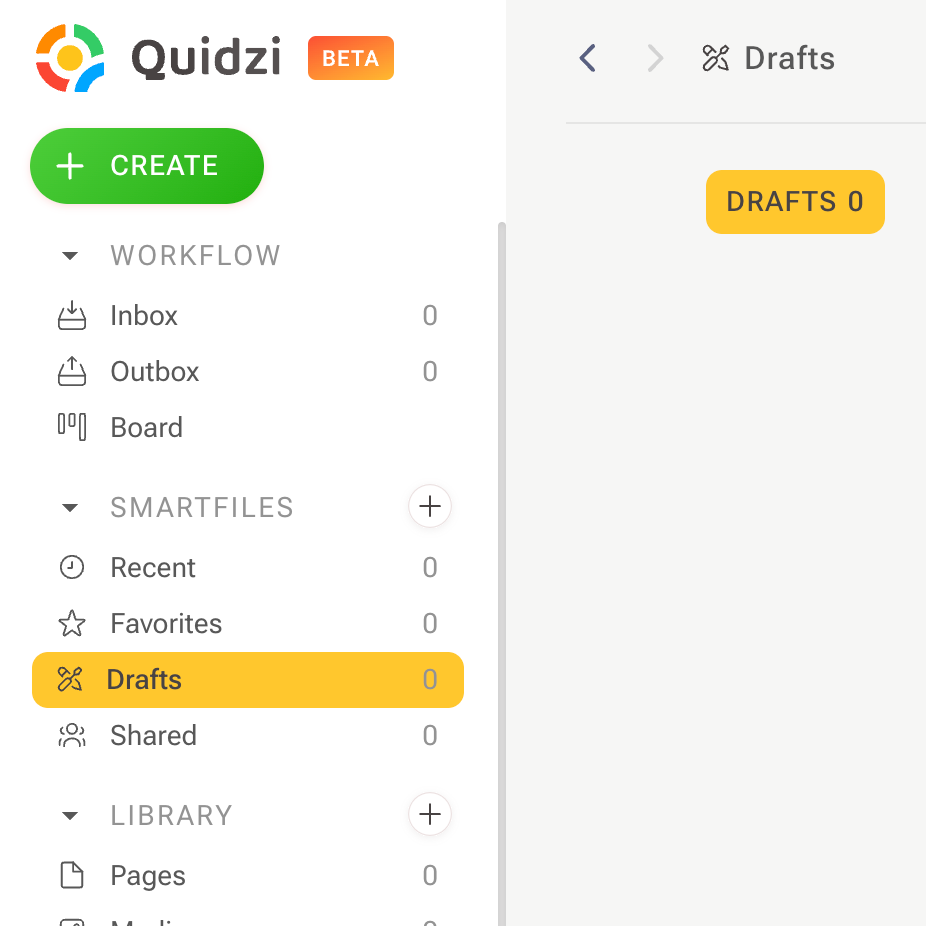This screenshot has width=926, height=926.
Task: Add a new Smartfile with plus button
Action: pyautogui.click(x=430, y=507)
